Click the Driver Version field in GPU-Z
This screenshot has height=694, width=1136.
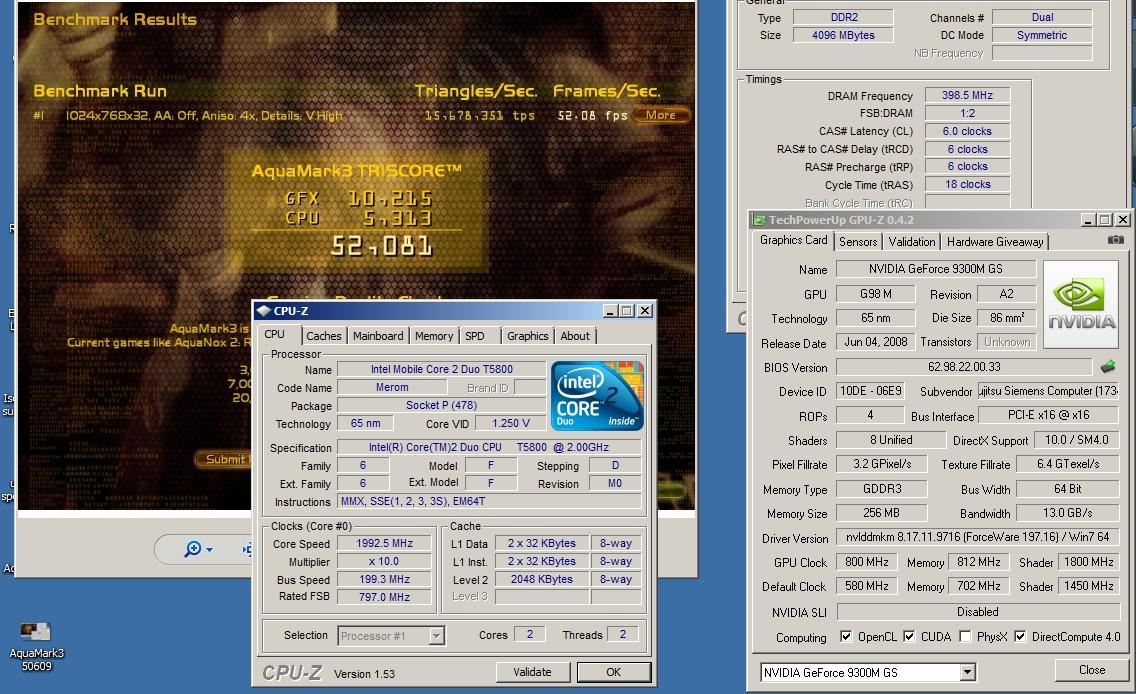[x=977, y=537]
